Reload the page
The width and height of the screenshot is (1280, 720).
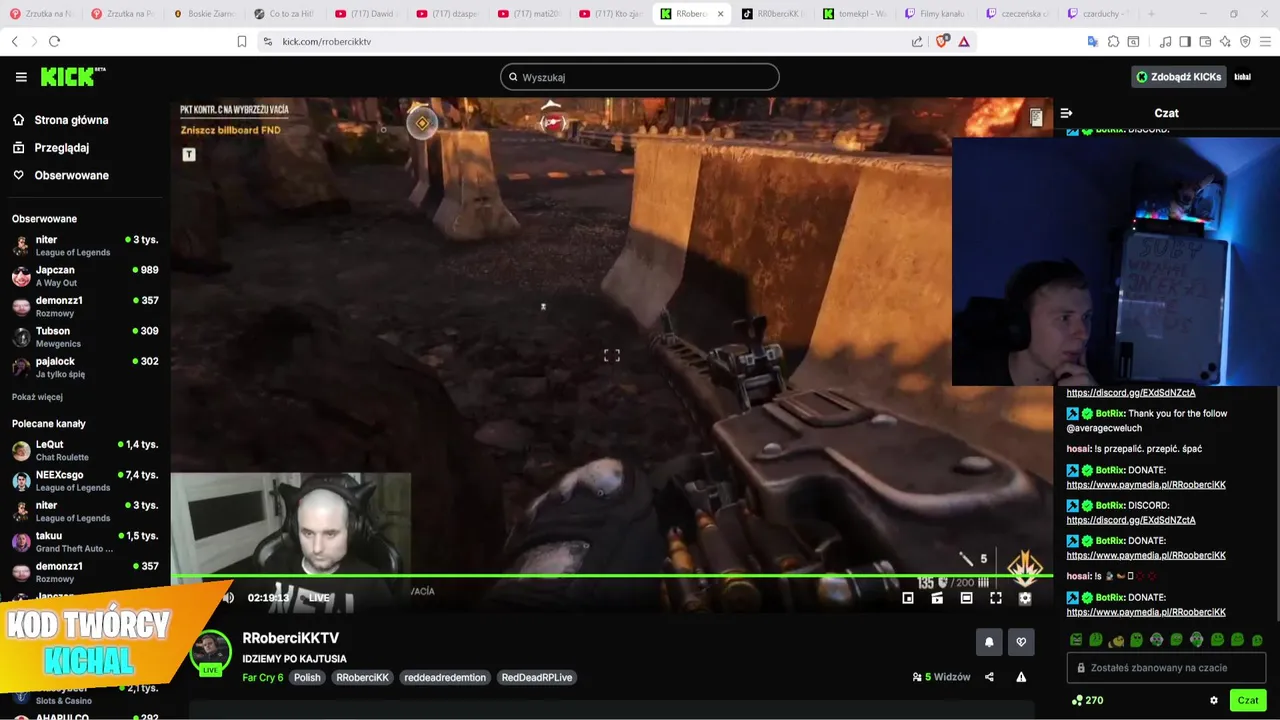[54, 41]
